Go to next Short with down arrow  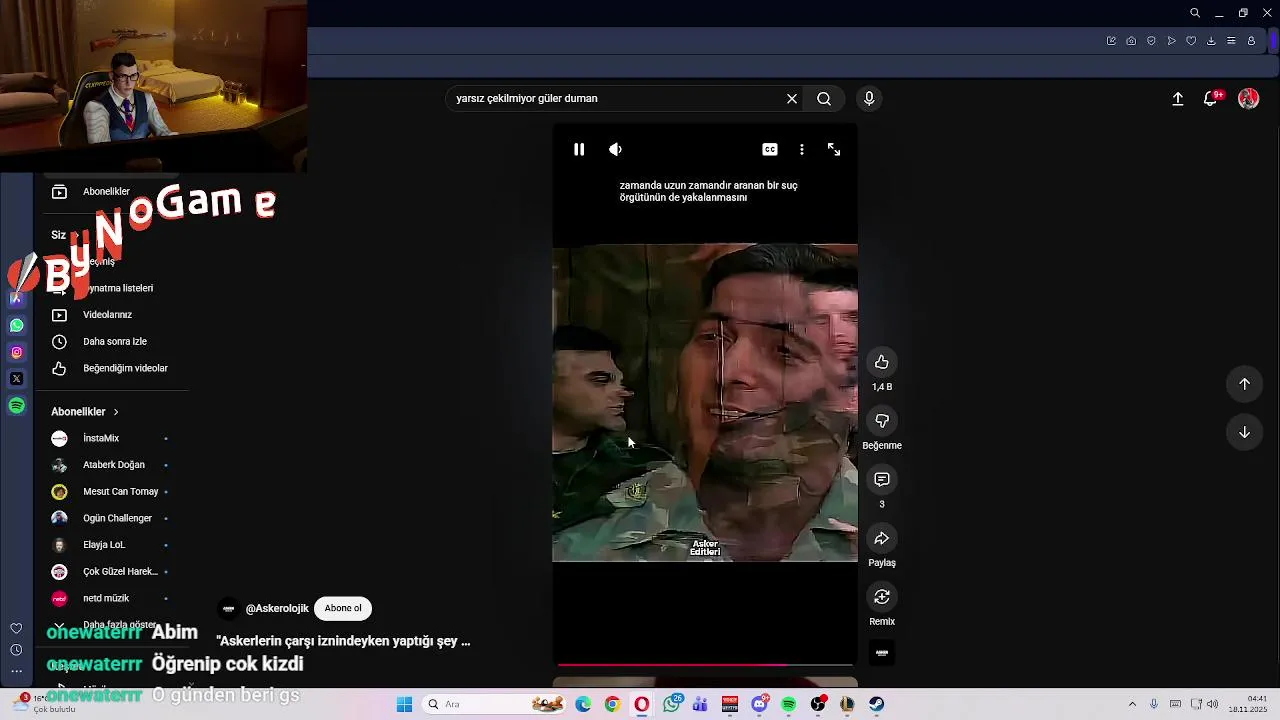pos(1245,432)
